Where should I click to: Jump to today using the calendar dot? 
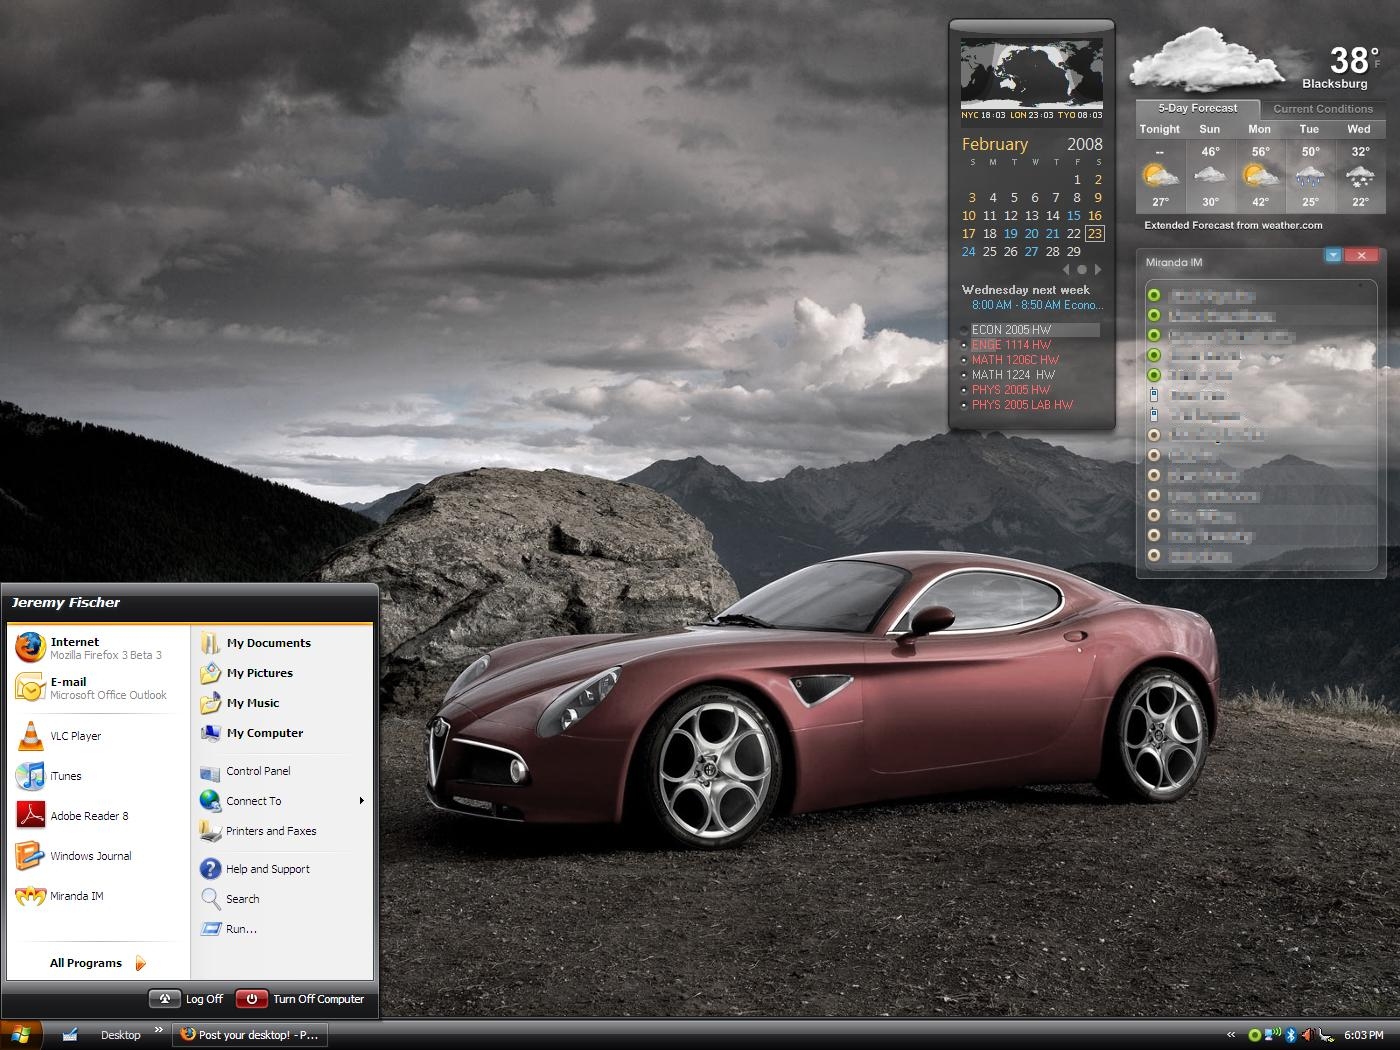click(1082, 269)
